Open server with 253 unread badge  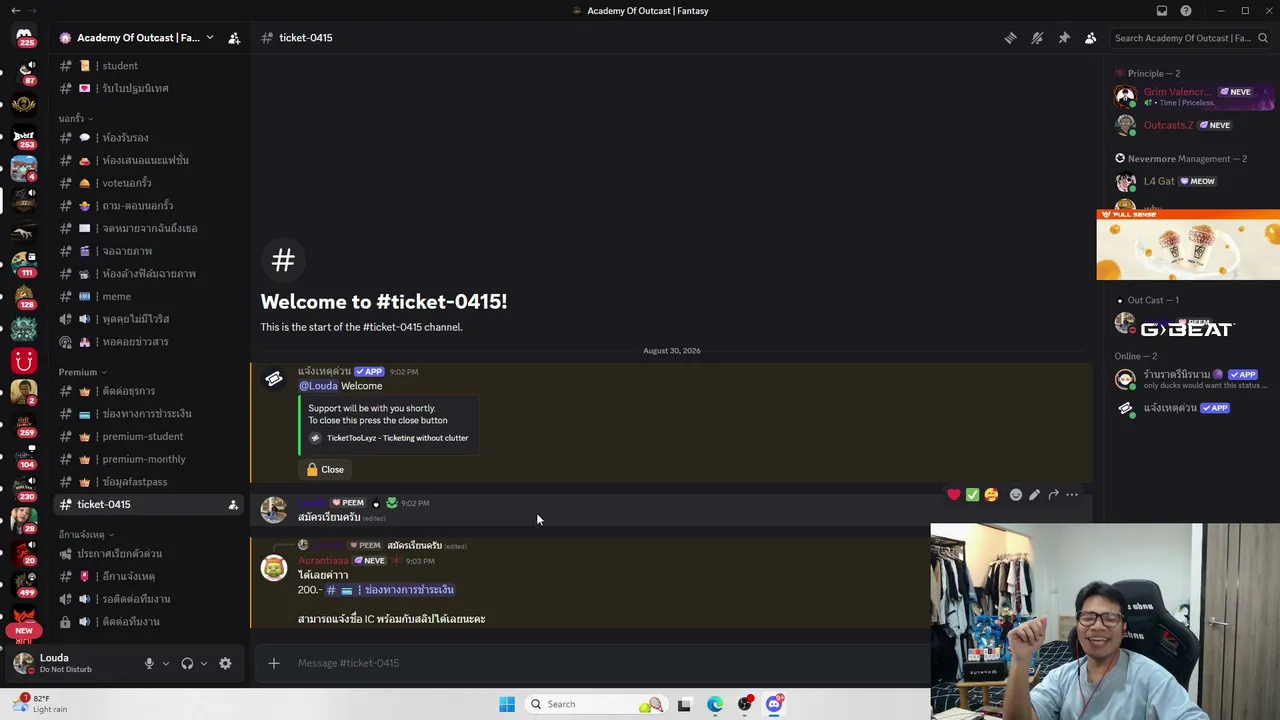[24, 137]
